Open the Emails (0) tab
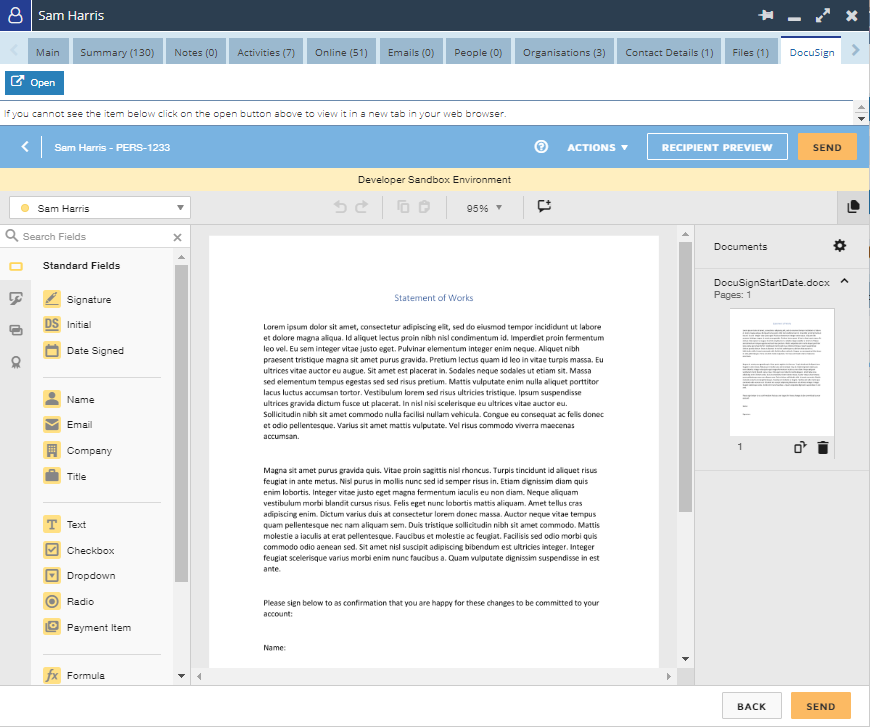This screenshot has height=727, width=870. (411, 52)
